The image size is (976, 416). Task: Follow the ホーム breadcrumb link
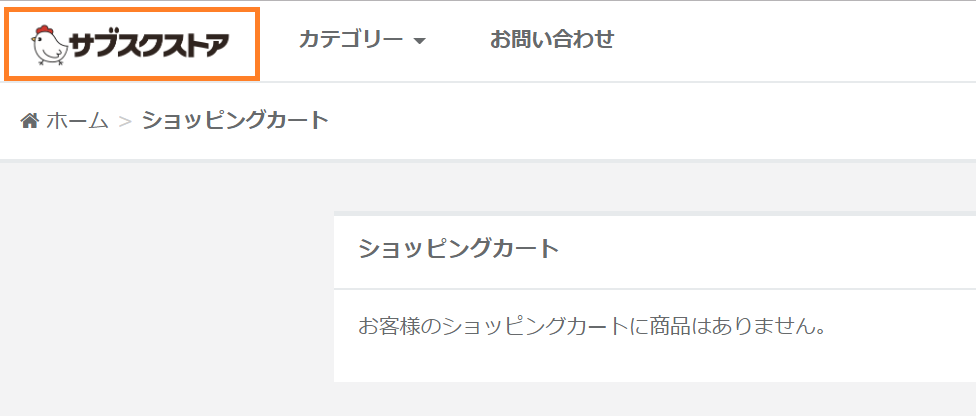77,121
